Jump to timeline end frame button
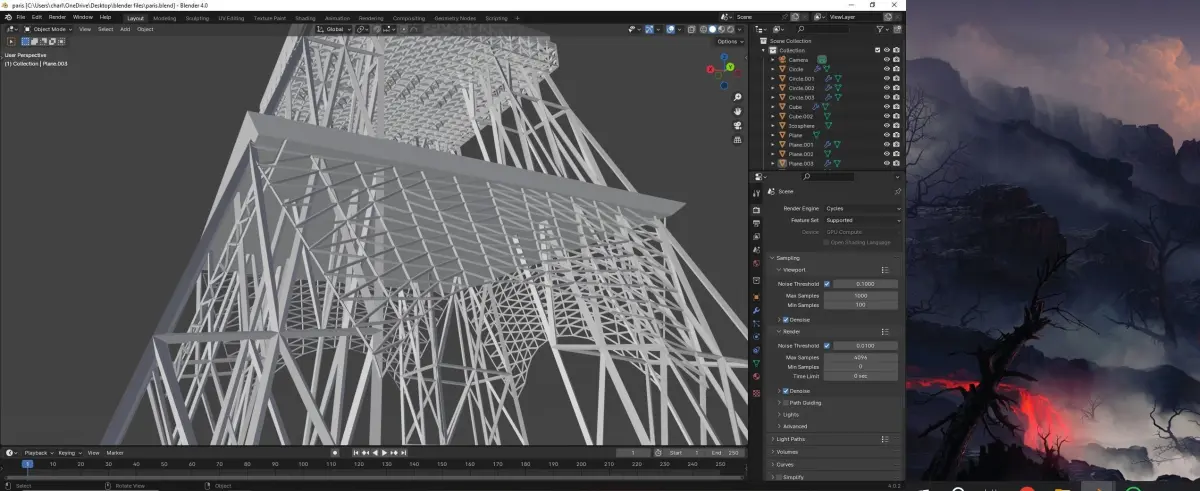Screen dimensions: 1200x491 (x=402, y=453)
